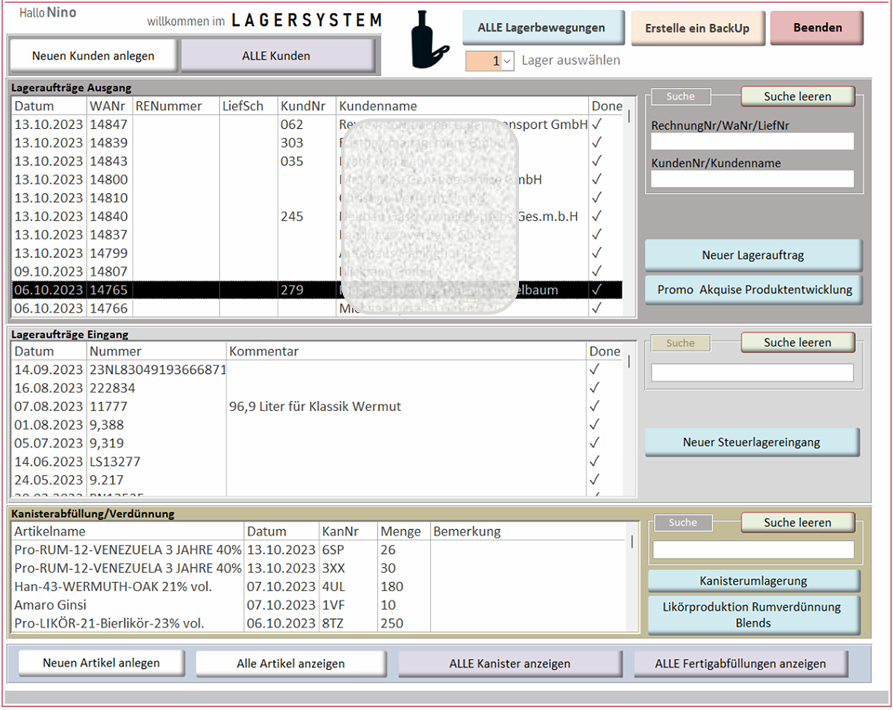Toggle Done checkmark for WANr 14843
Screen dimensions: 893x710
[597, 161]
